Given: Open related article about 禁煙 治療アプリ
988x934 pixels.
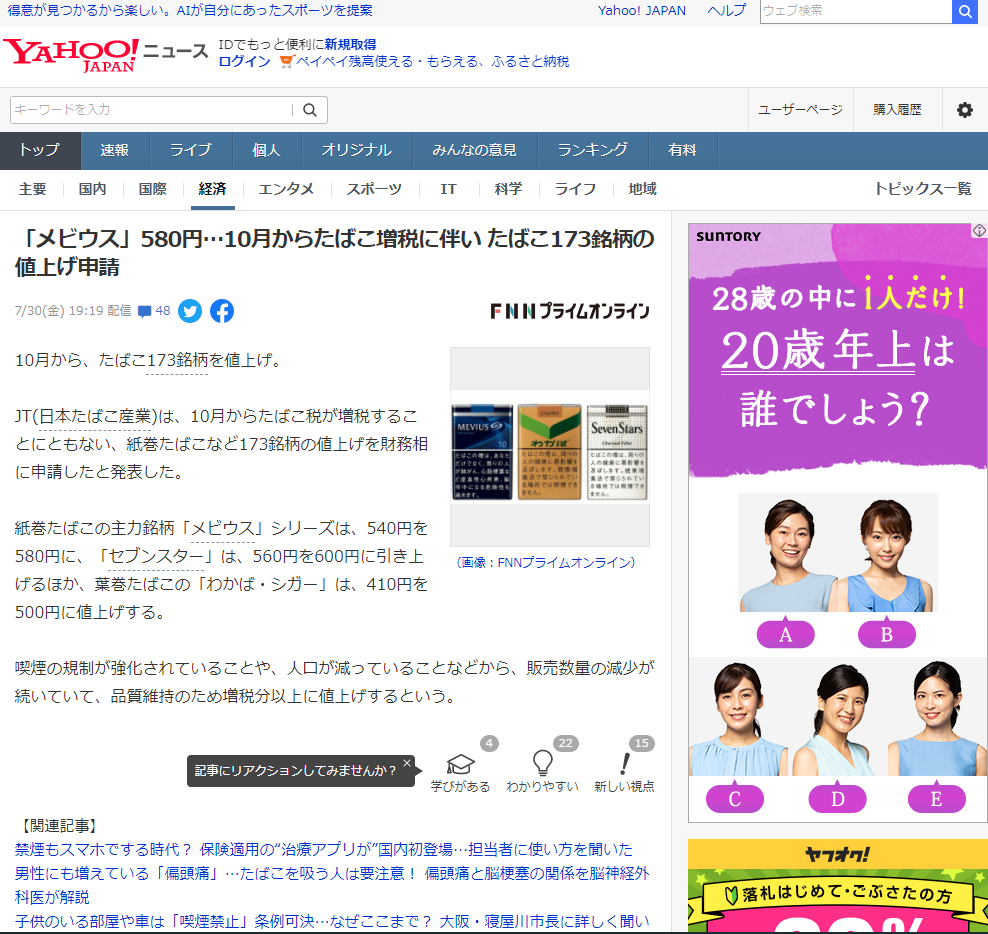Looking at the screenshot, I should [x=323, y=850].
